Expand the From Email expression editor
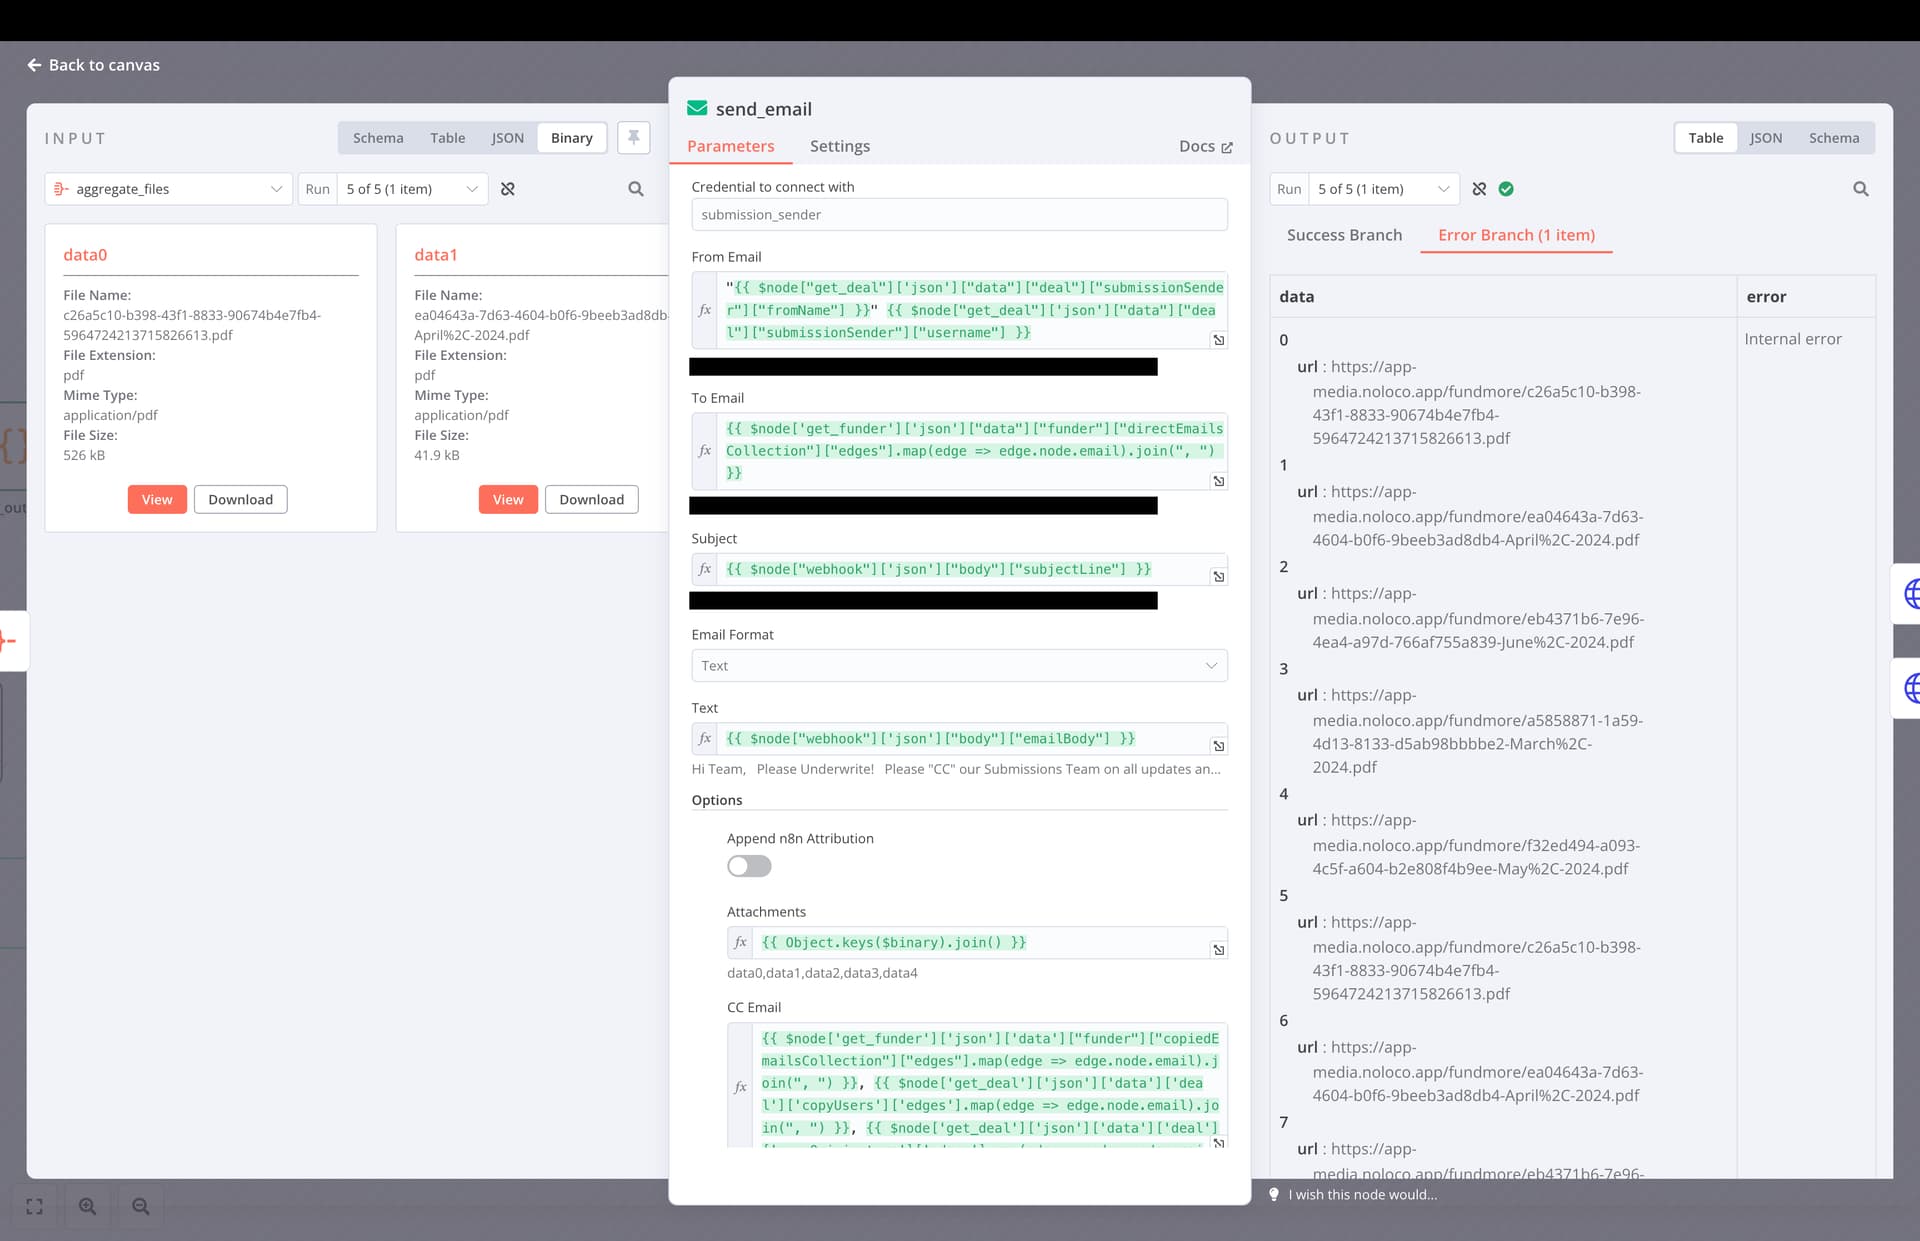This screenshot has height=1241, width=1920. (x=1219, y=340)
